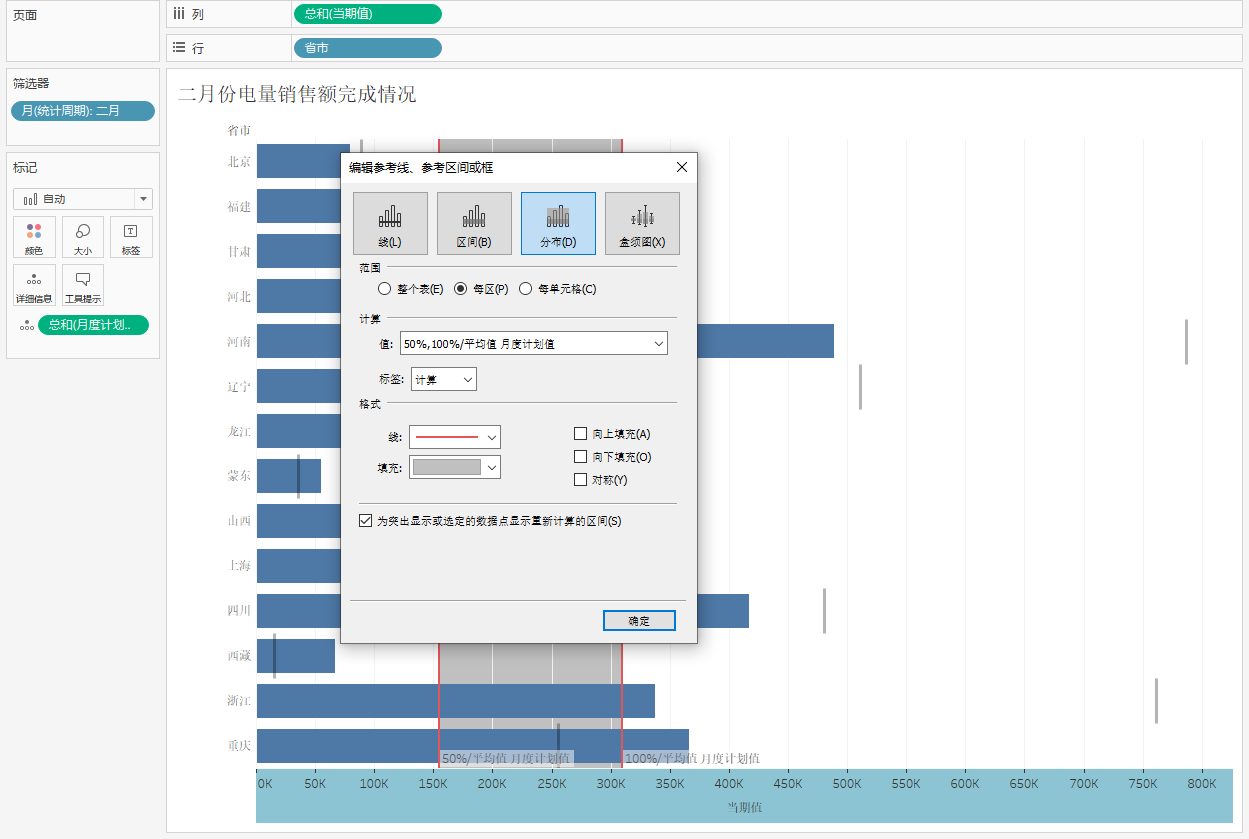Screen dimensions: 1249x839
Task: Click the 月(统计周期): 二月 filter pill
Action: point(83,111)
